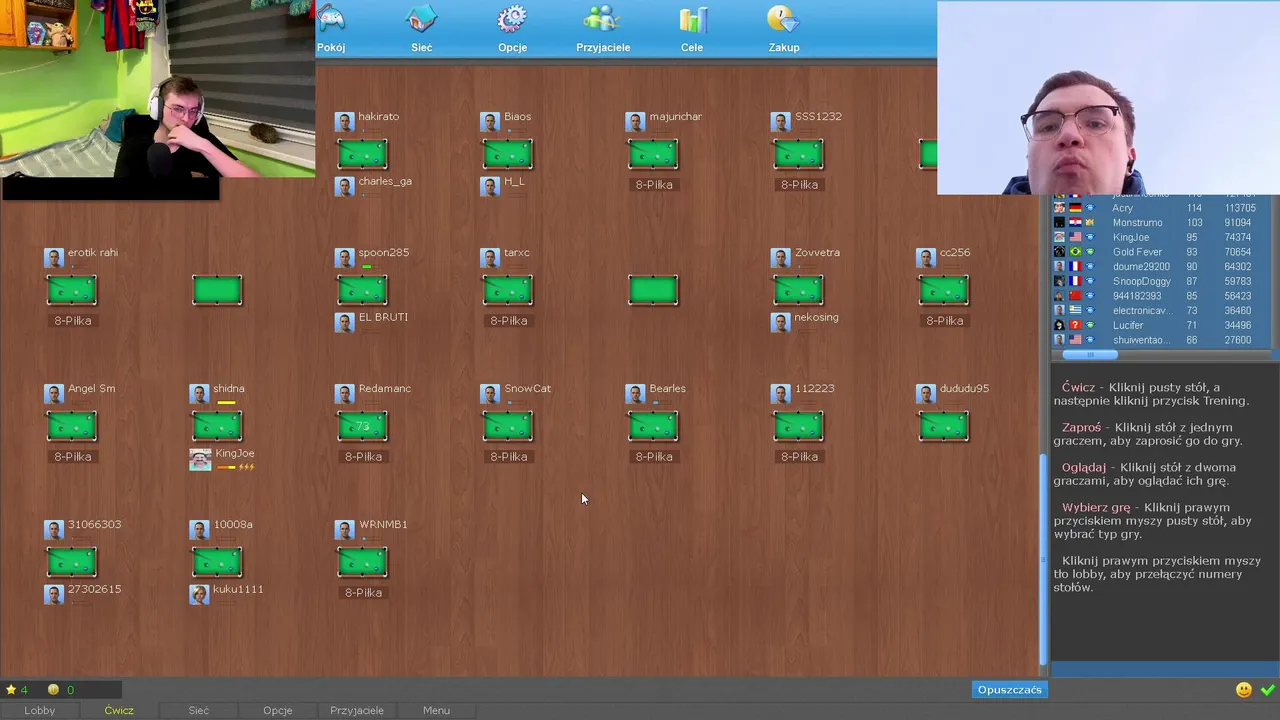
Task: Select empty table between erotik rahi and spoon285
Action: click(x=217, y=290)
